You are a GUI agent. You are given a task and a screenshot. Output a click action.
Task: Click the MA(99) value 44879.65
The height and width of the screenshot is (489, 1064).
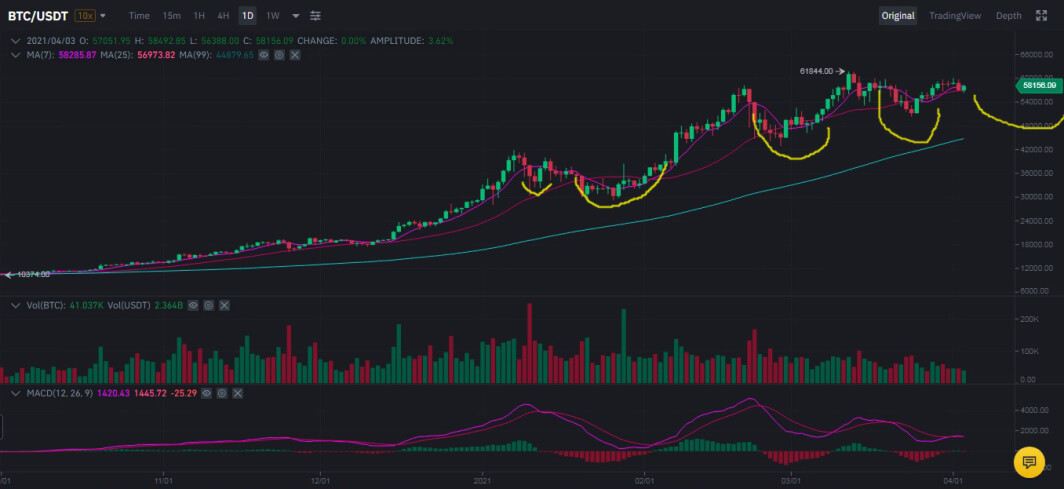234,55
